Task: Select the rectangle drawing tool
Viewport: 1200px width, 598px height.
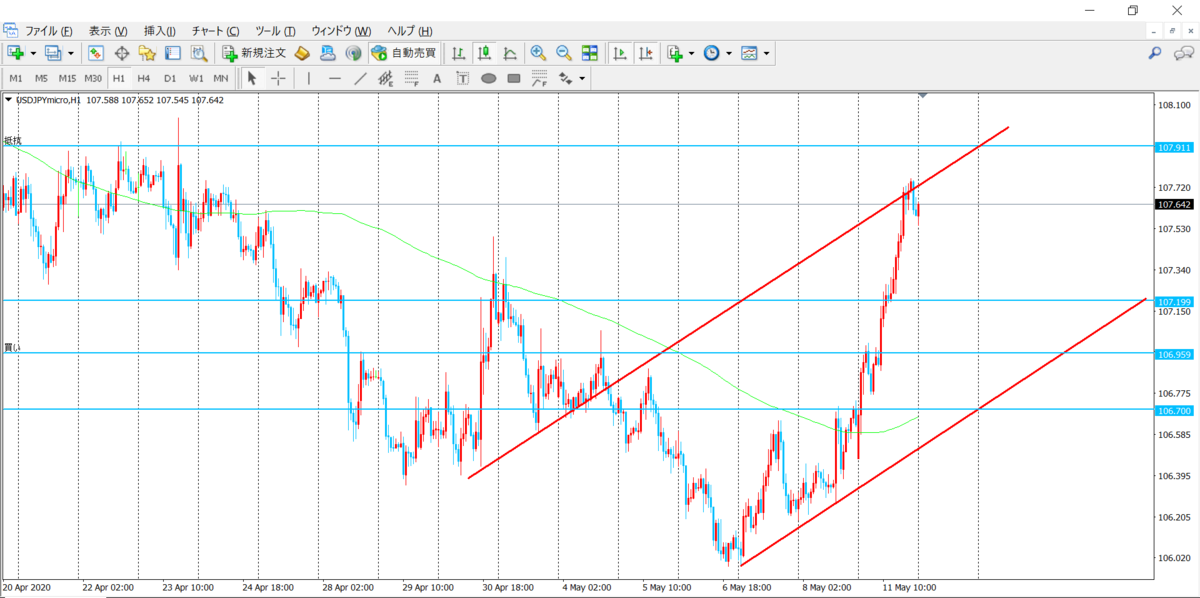Action: 514,78
